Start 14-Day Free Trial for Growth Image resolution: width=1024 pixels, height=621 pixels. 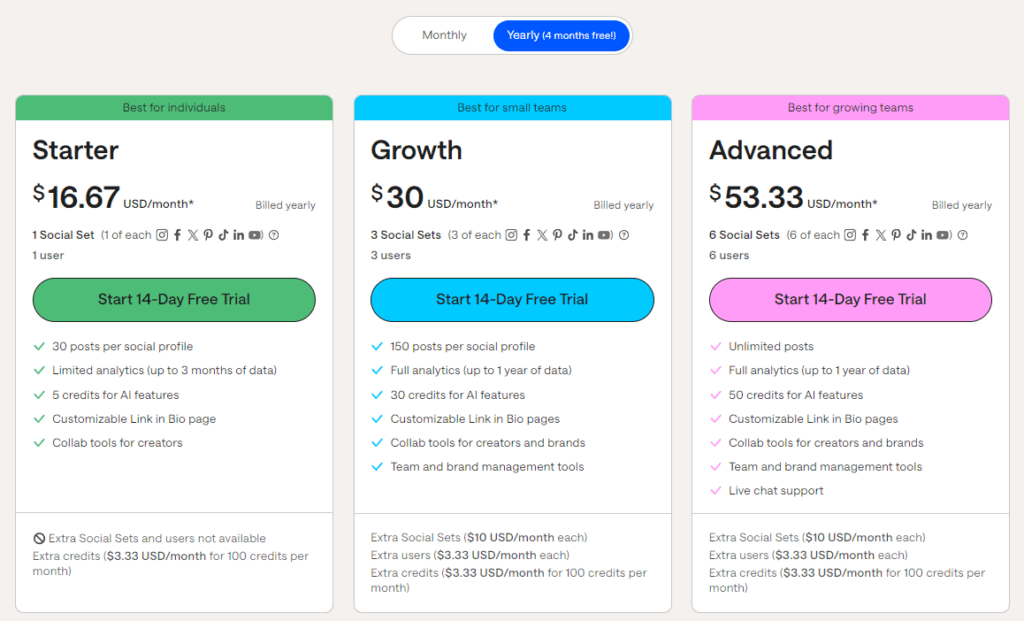click(512, 300)
